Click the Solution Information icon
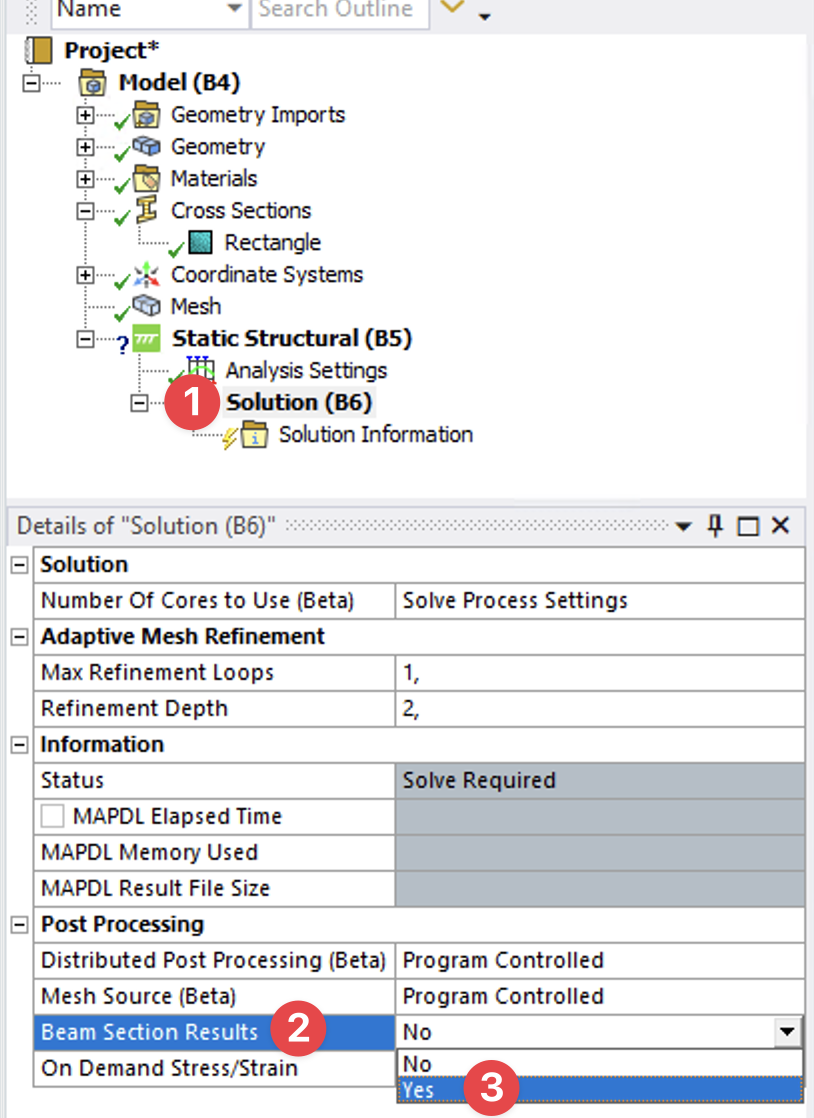 (x=254, y=436)
